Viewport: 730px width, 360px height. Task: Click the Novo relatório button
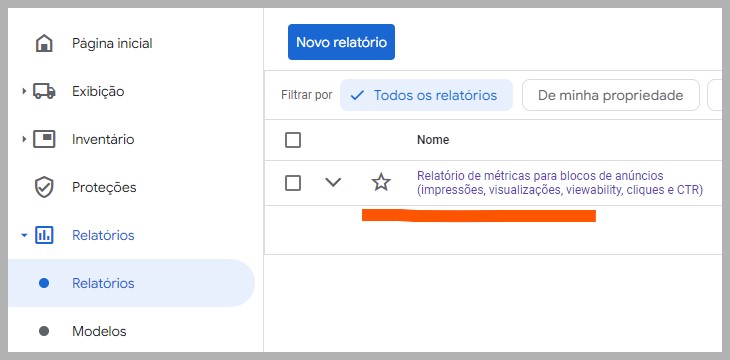click(341, 42)
